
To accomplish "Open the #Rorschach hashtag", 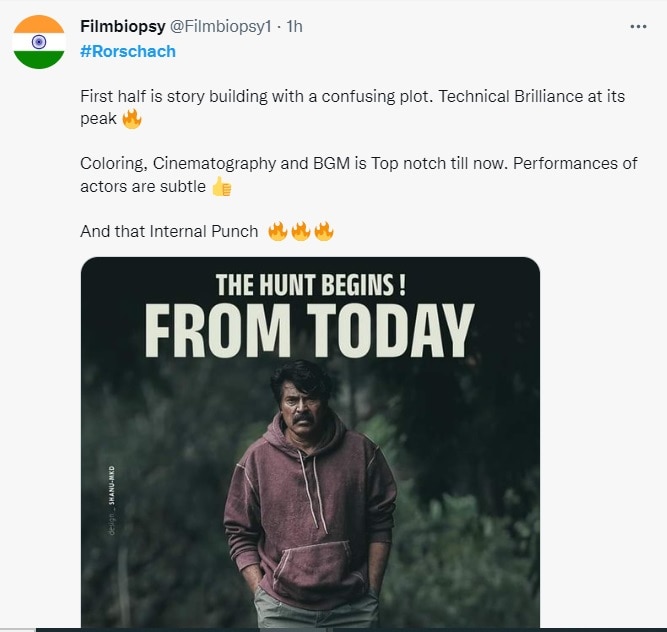I will 127,51.
